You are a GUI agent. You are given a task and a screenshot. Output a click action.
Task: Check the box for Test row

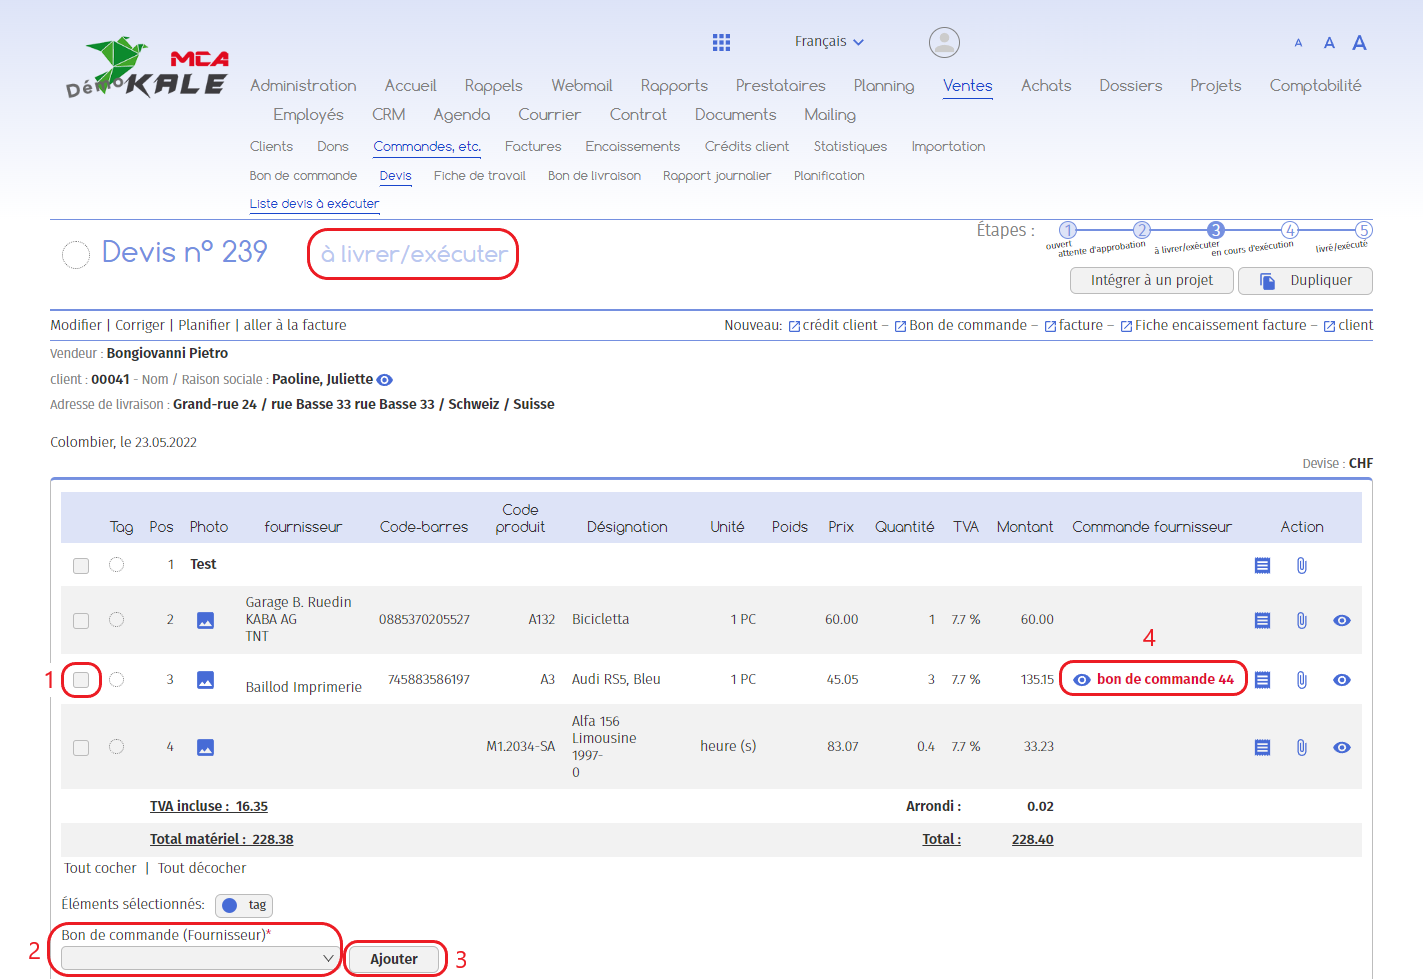81,566
